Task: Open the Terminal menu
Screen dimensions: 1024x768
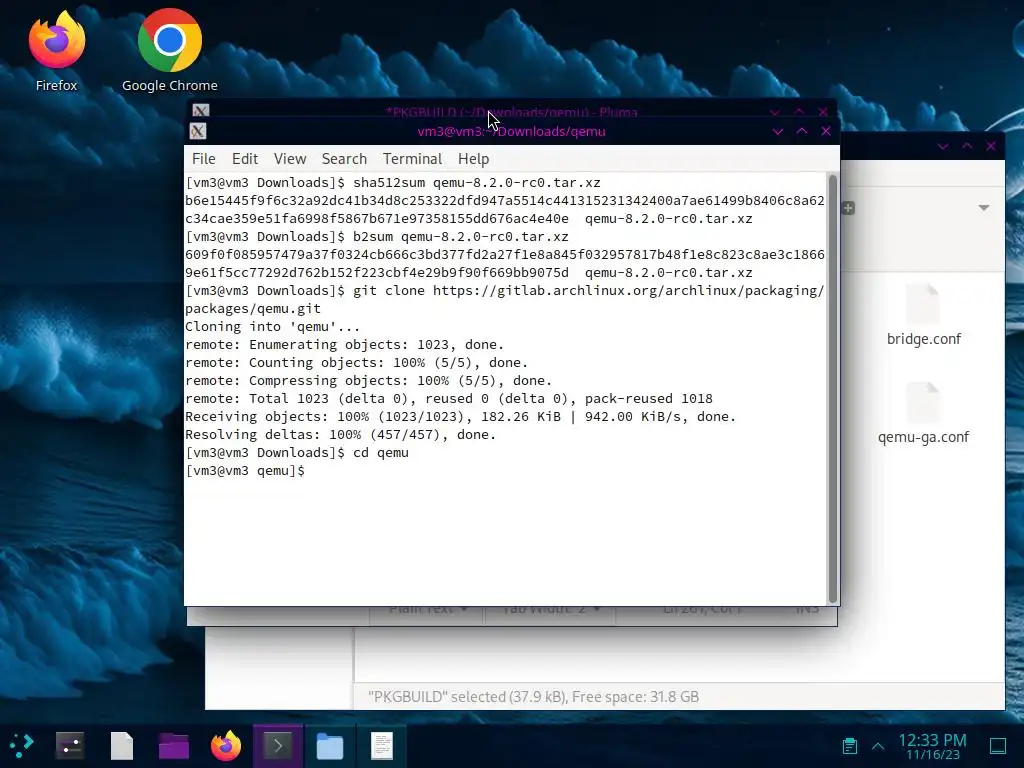Action: coord(412,159)
